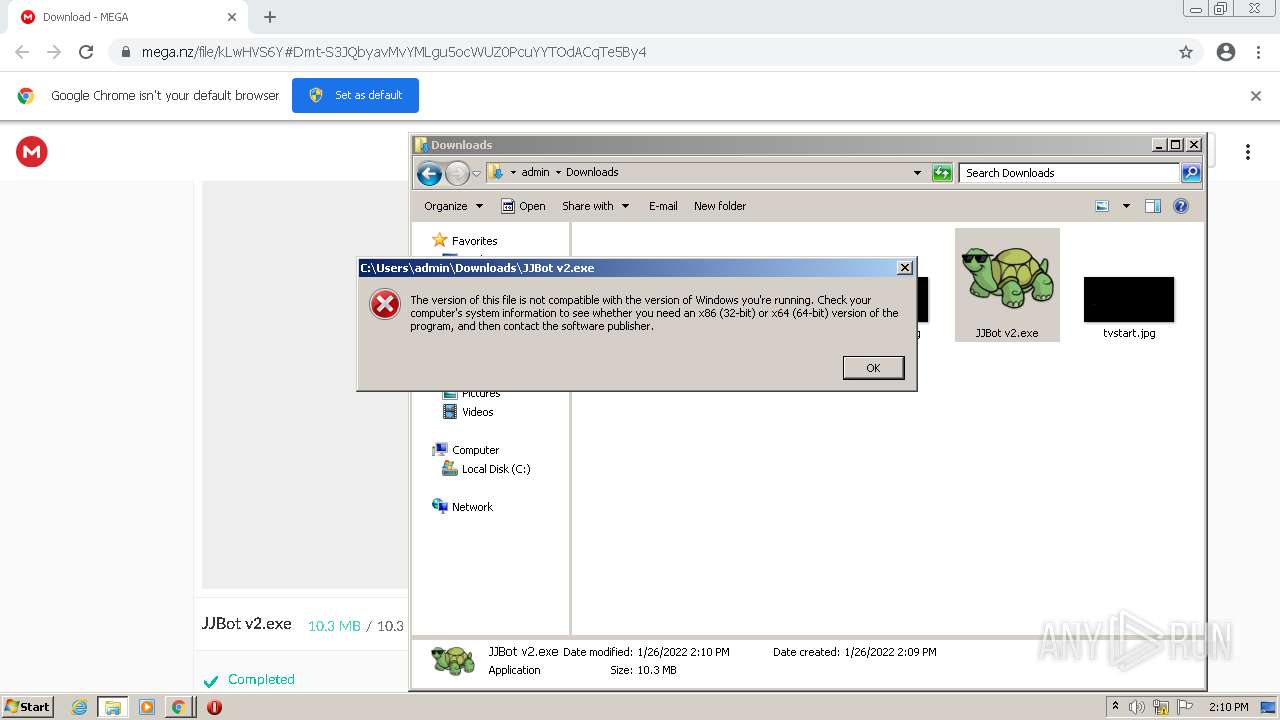Select the JJBot v2.exe turtle icon file
This screenshot has height=720, width=1280.
pyautogui.click(x=1007, y=284)
